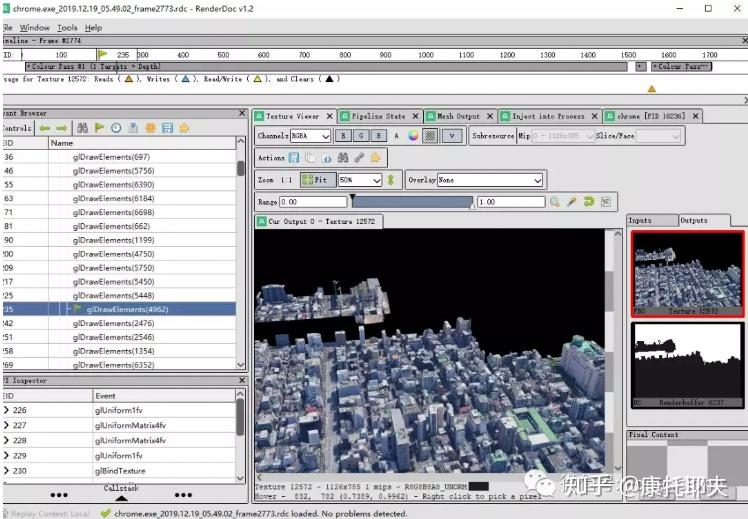Click the wand icon in Range toolbar
This screenshot has height=519, width=748.
pos(571,202)
